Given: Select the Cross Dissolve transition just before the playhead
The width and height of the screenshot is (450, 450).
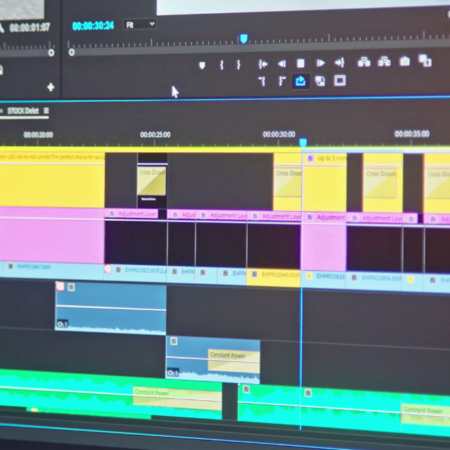Looking at the screenshot, I should click(x=288, y=183).
